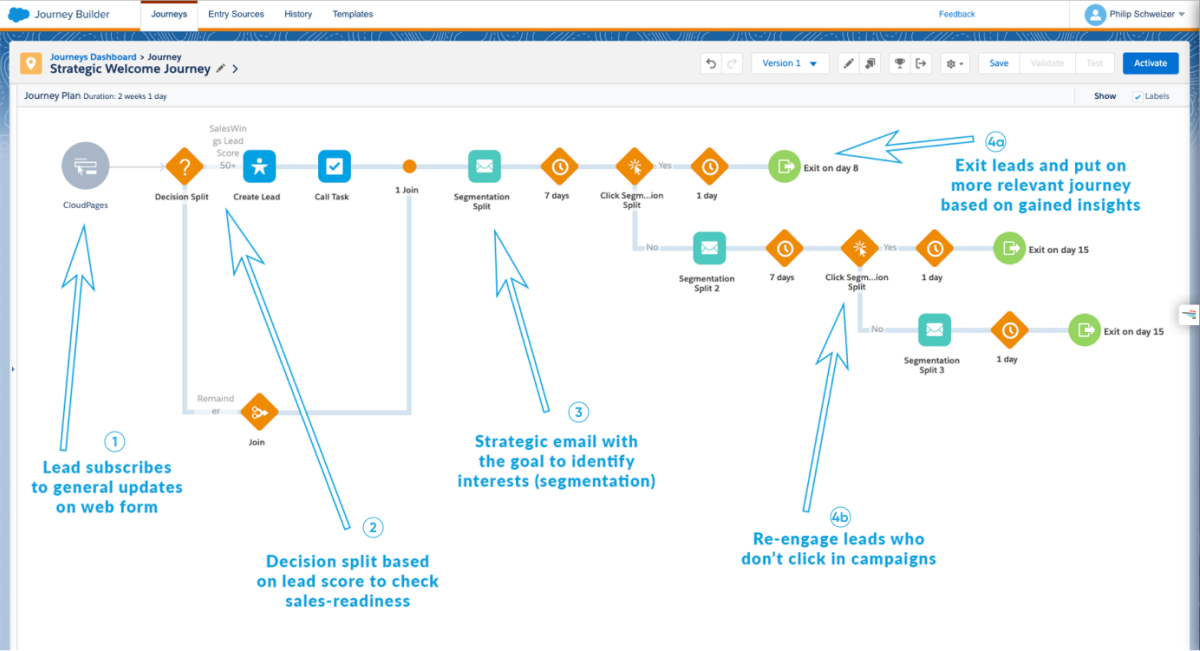Click the pencil edit toolbar icon
This screenshot has height=651, width=1200.
(848, 63)
